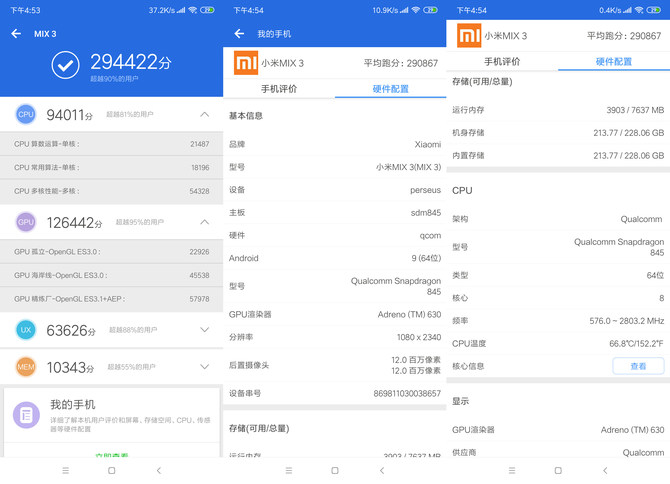This screenshot has width=670, height=484.
Task: Tap the orange Xiaomi logo in the rightmost screen
Action: tap(469, 36)
